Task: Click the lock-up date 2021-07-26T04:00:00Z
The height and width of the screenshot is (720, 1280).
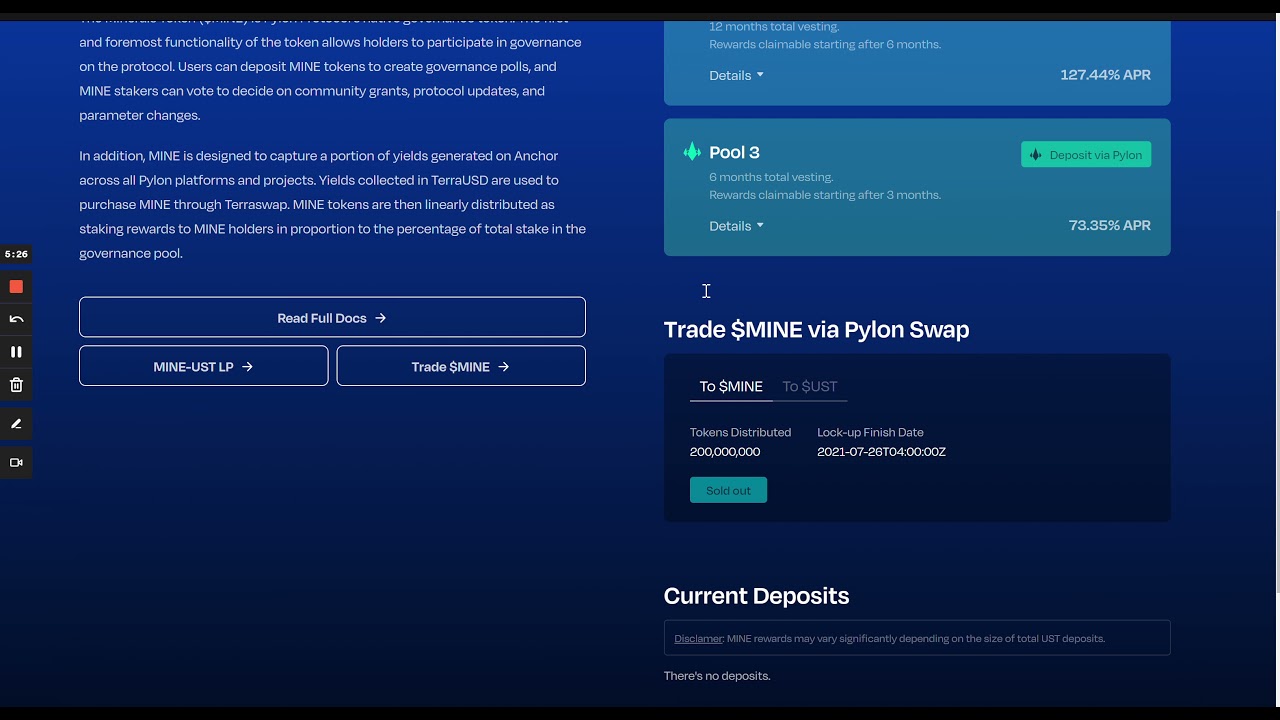Action: click(x=881, y=452)
